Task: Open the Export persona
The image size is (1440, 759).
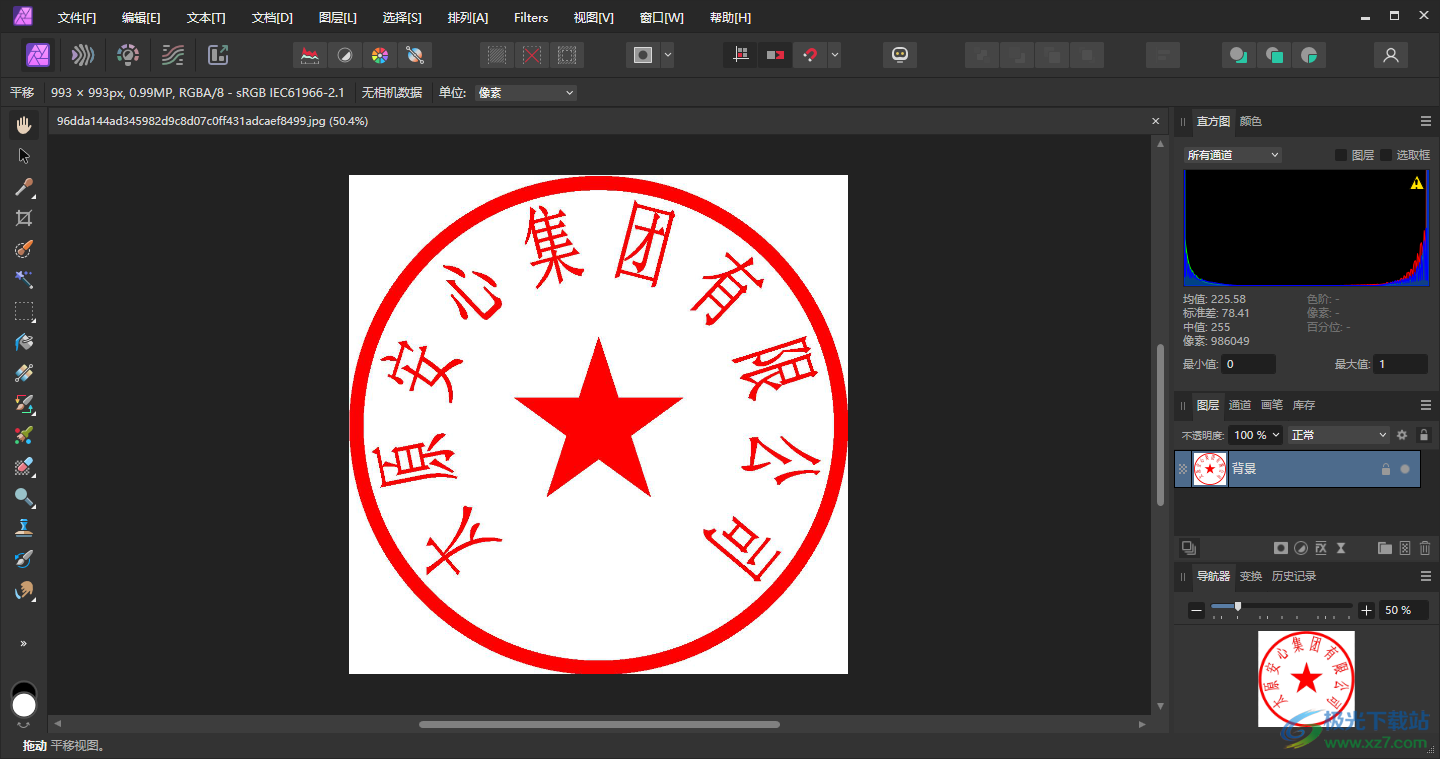Action: pos(218,55)
